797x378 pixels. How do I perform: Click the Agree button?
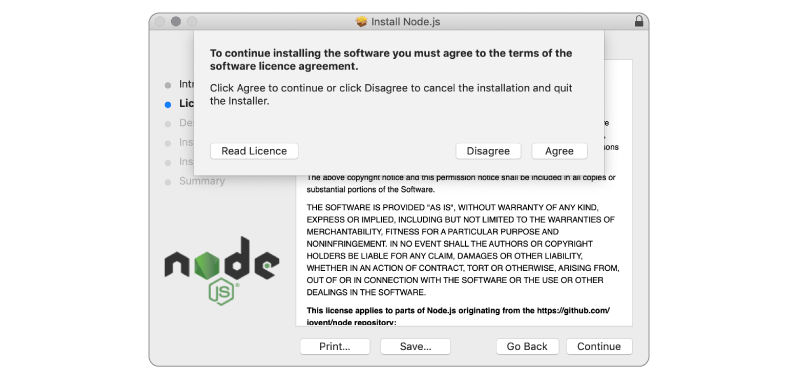559,151
